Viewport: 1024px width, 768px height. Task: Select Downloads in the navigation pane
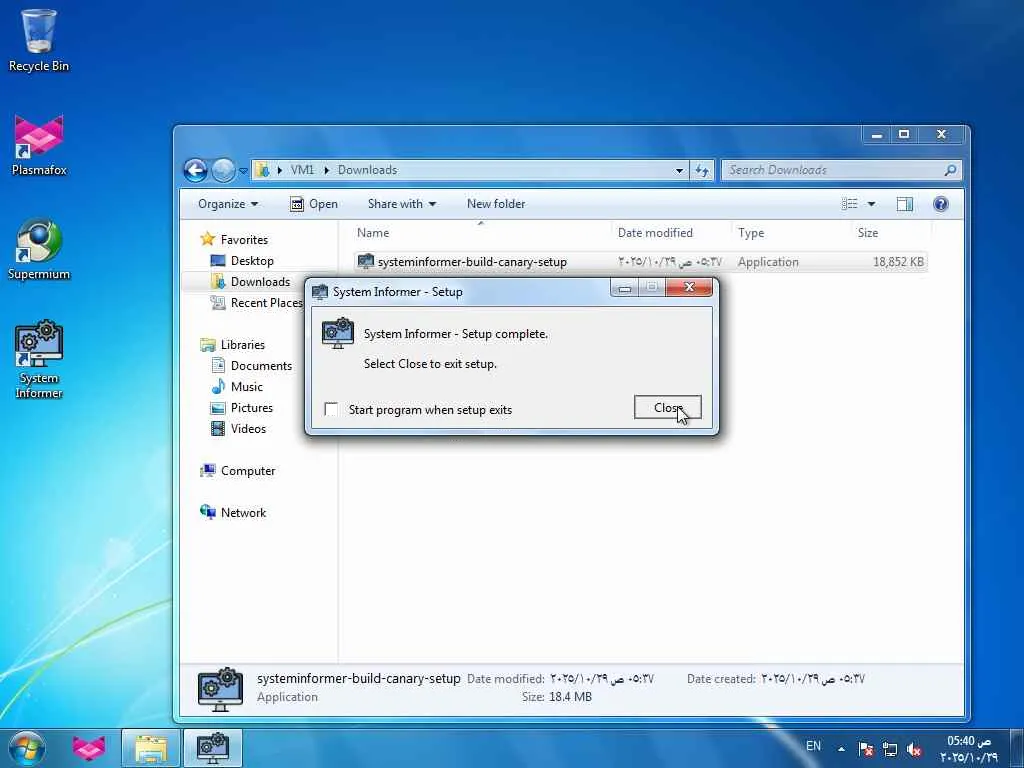[260, 281]
